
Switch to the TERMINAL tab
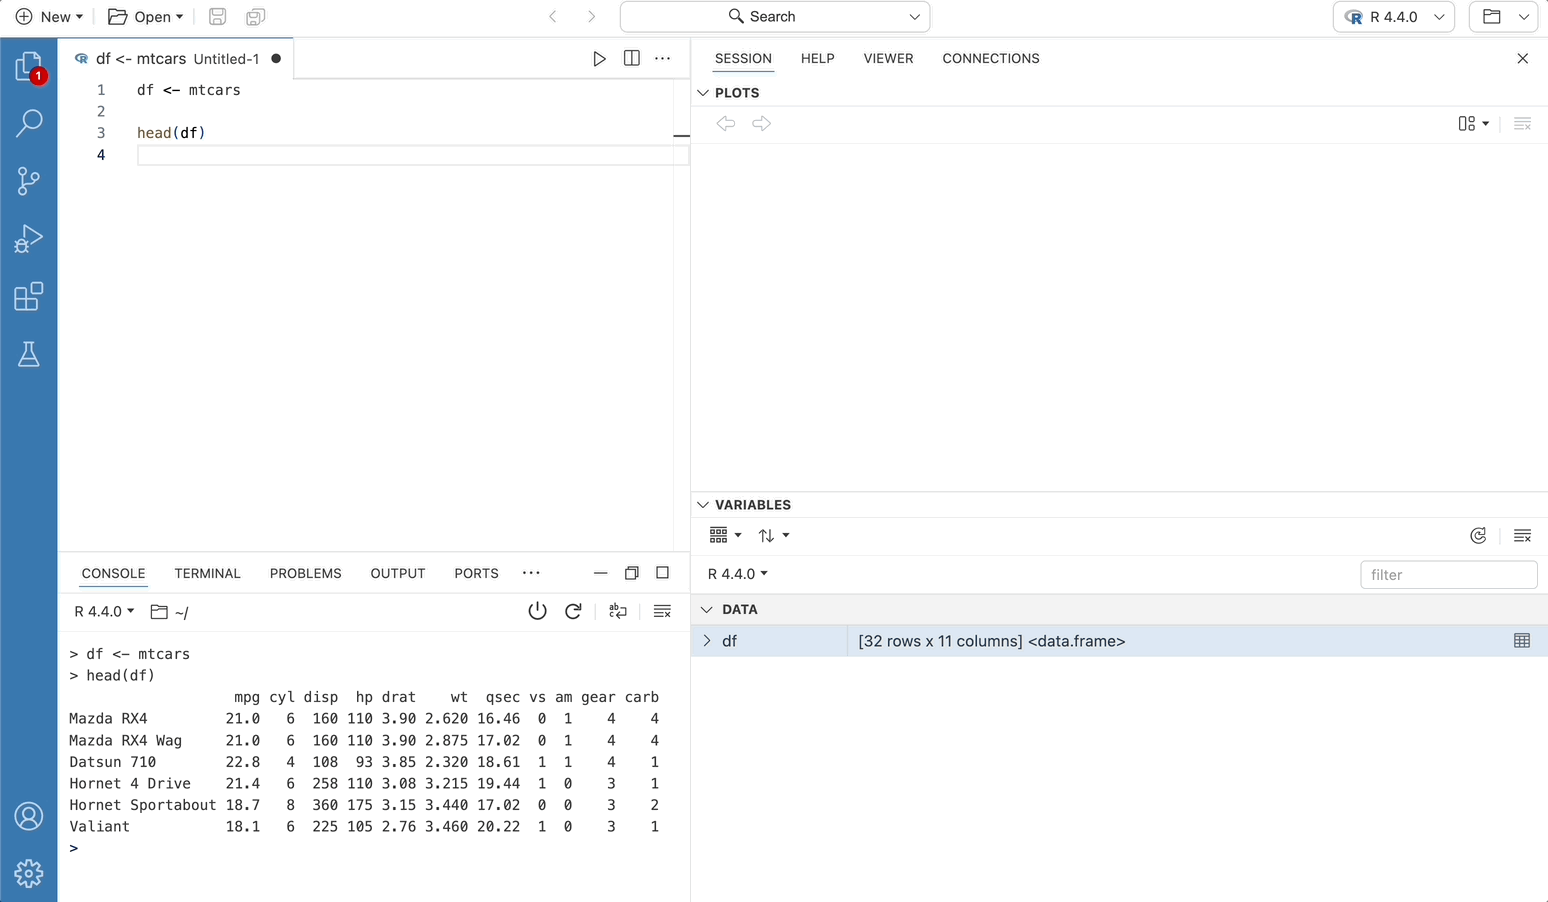(x=207, y=573)
